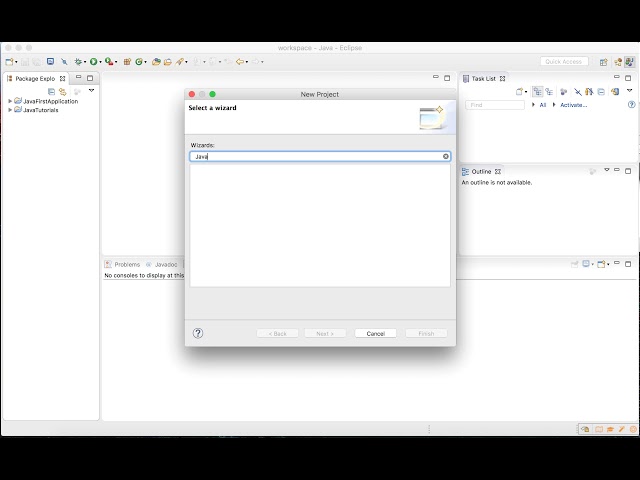
Task: Click the Activate... link in Task List
Action: pyautogui.click(x=573, y=105)
